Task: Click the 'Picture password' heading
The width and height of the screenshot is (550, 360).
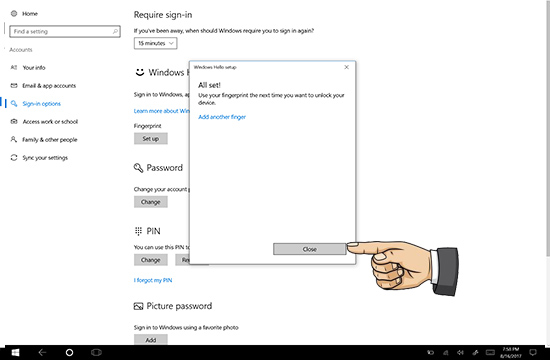Action: (179, 306)
